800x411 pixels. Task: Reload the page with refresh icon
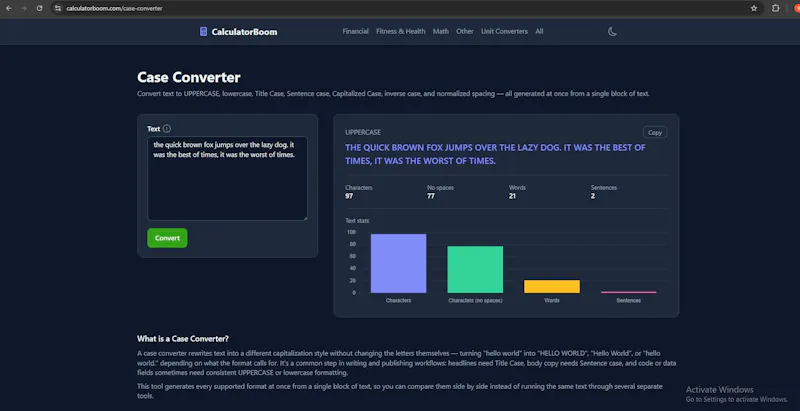point(39,8)
